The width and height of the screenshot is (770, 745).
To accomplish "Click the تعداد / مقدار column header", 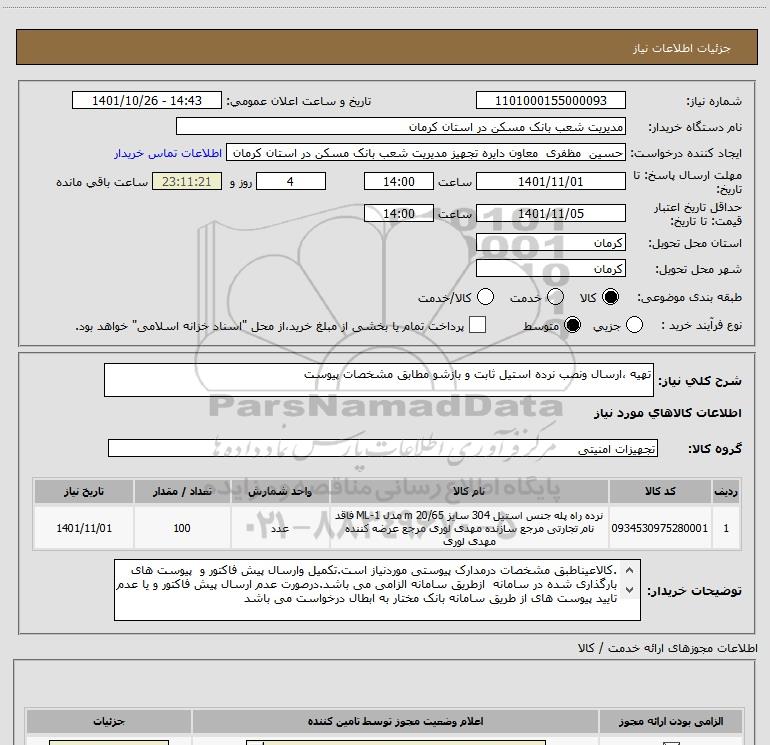I will (x=182, y=491).
